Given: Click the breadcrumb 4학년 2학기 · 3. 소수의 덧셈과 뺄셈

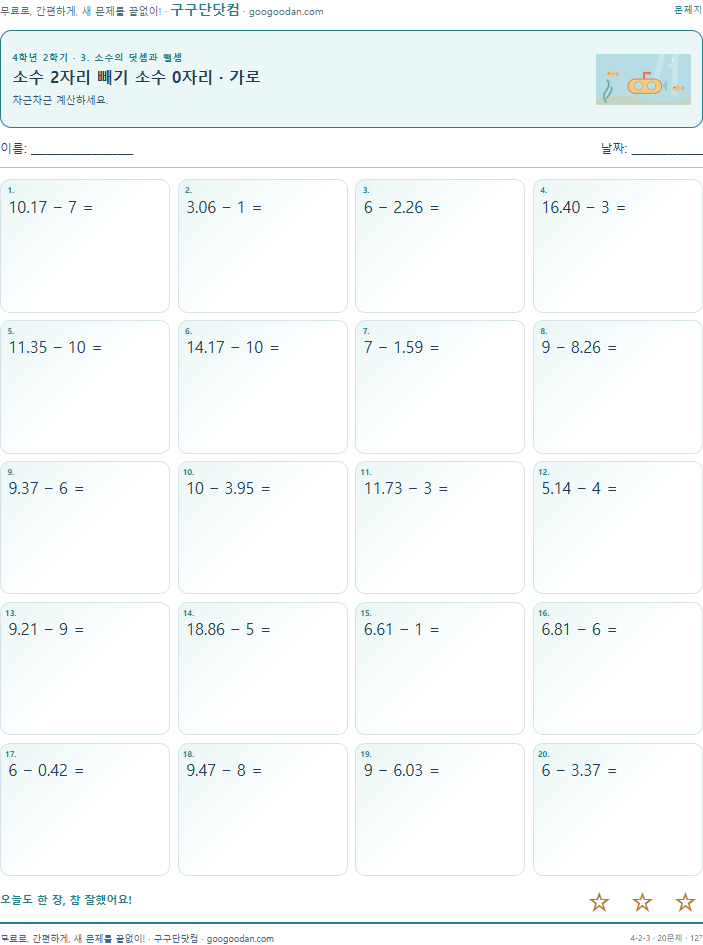Looking at the screenshot, I should coord(97,57).
